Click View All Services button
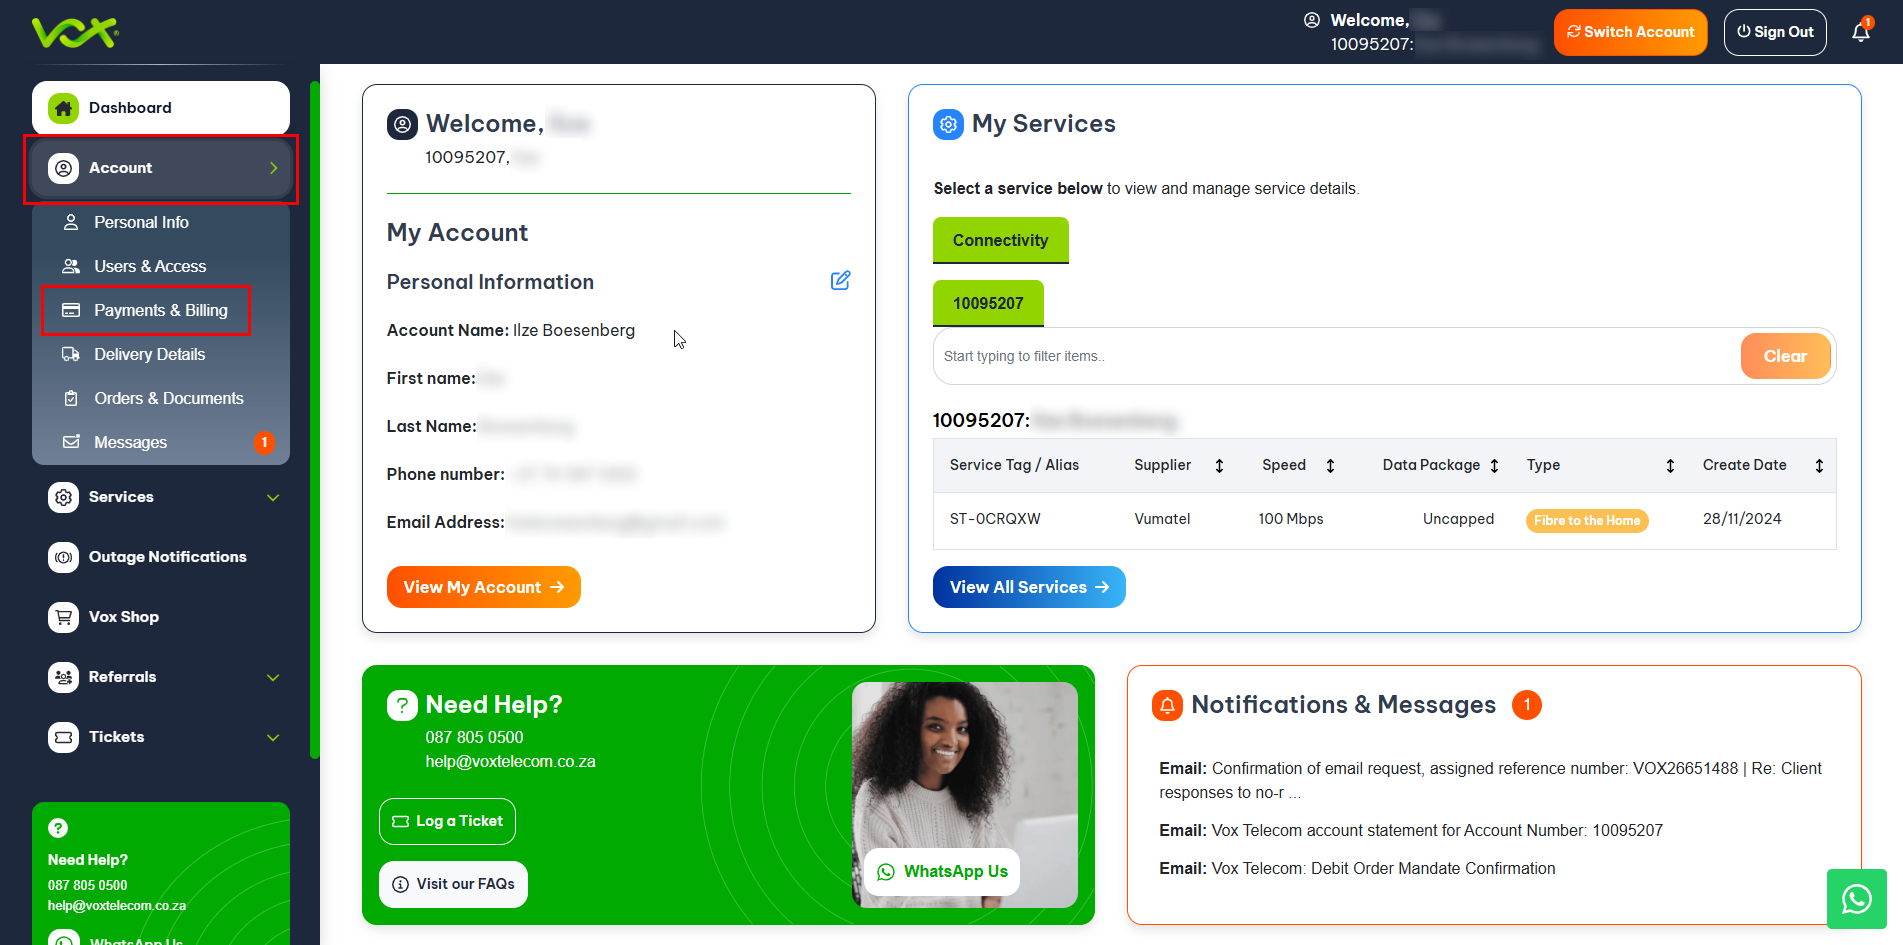The image size is (1903, 945). pos(1028,587)
